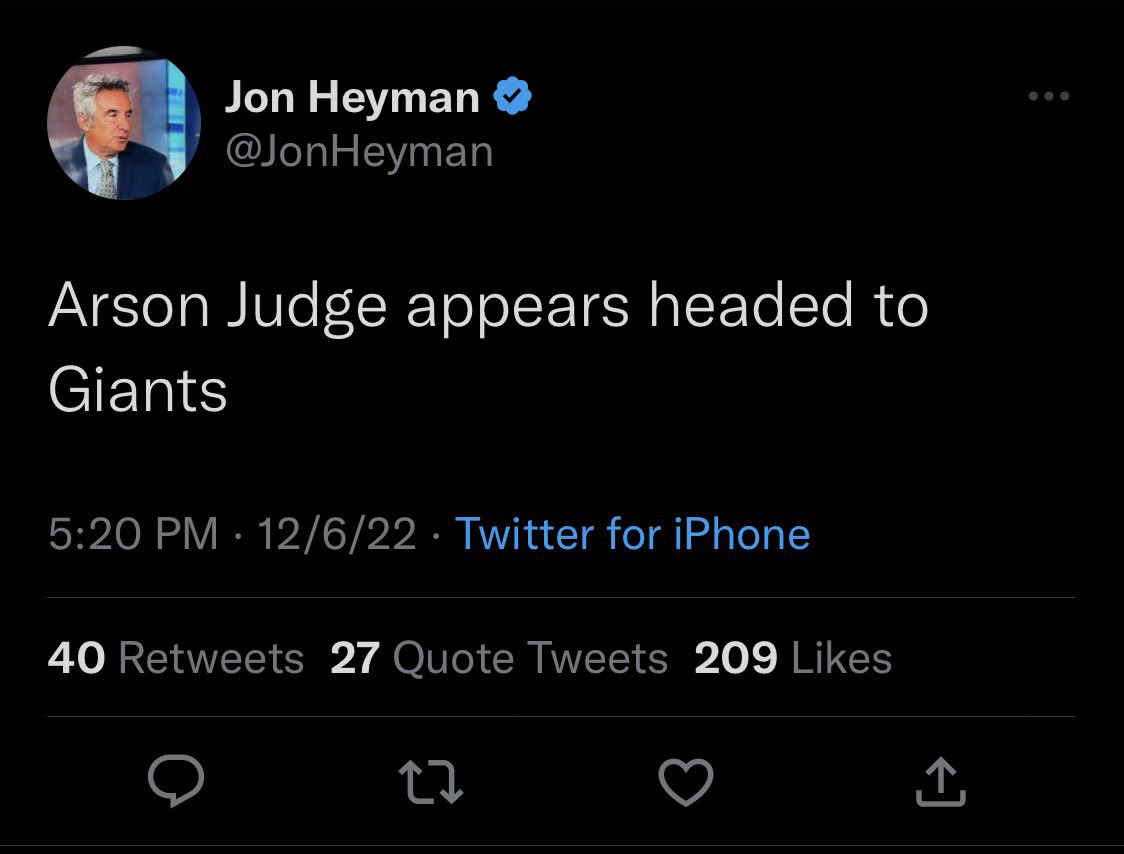Click the word appears in the tweet

517,308
